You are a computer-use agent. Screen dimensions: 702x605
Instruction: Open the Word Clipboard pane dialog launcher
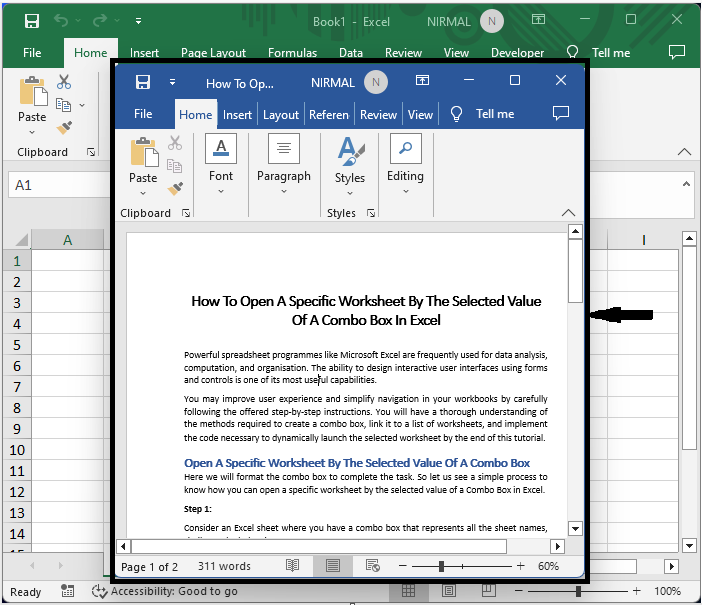(x=187, y=213)
